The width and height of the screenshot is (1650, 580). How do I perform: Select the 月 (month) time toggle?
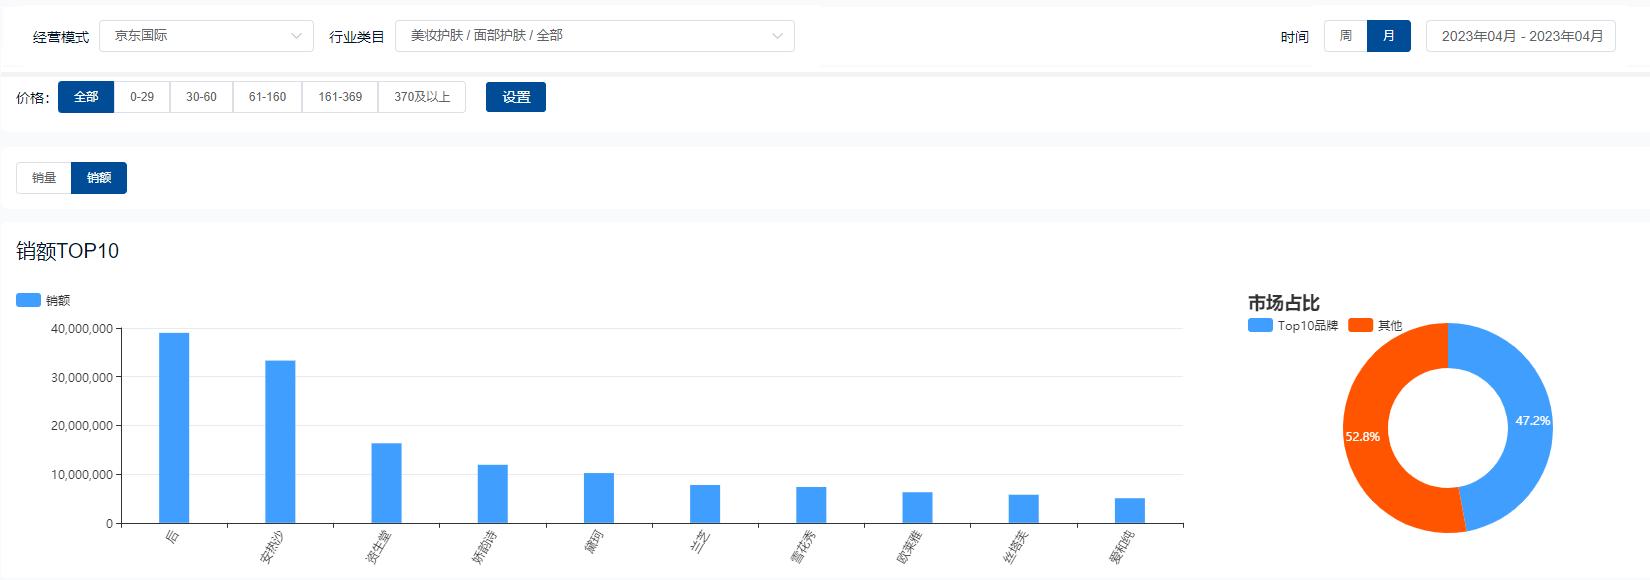(x=1388, y=36)
